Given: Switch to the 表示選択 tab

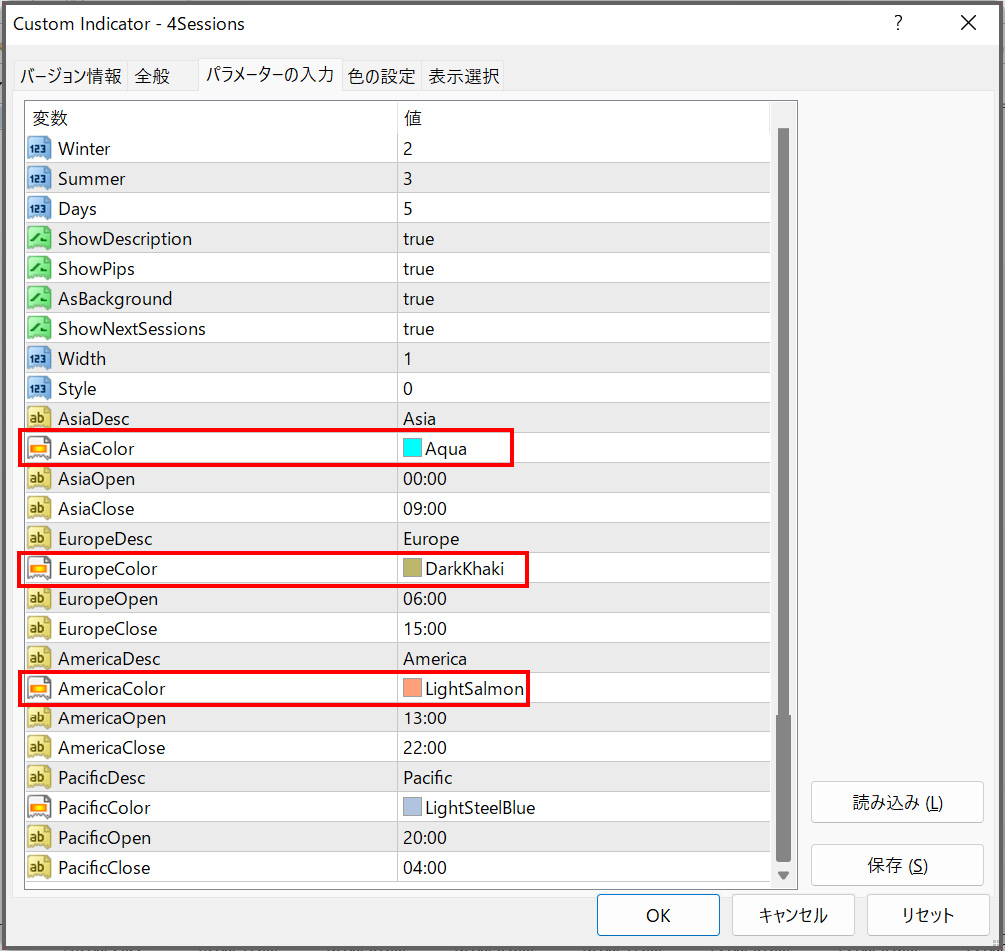Looking at the screenshot, I should pyautogui.click(x=463, y=76).
